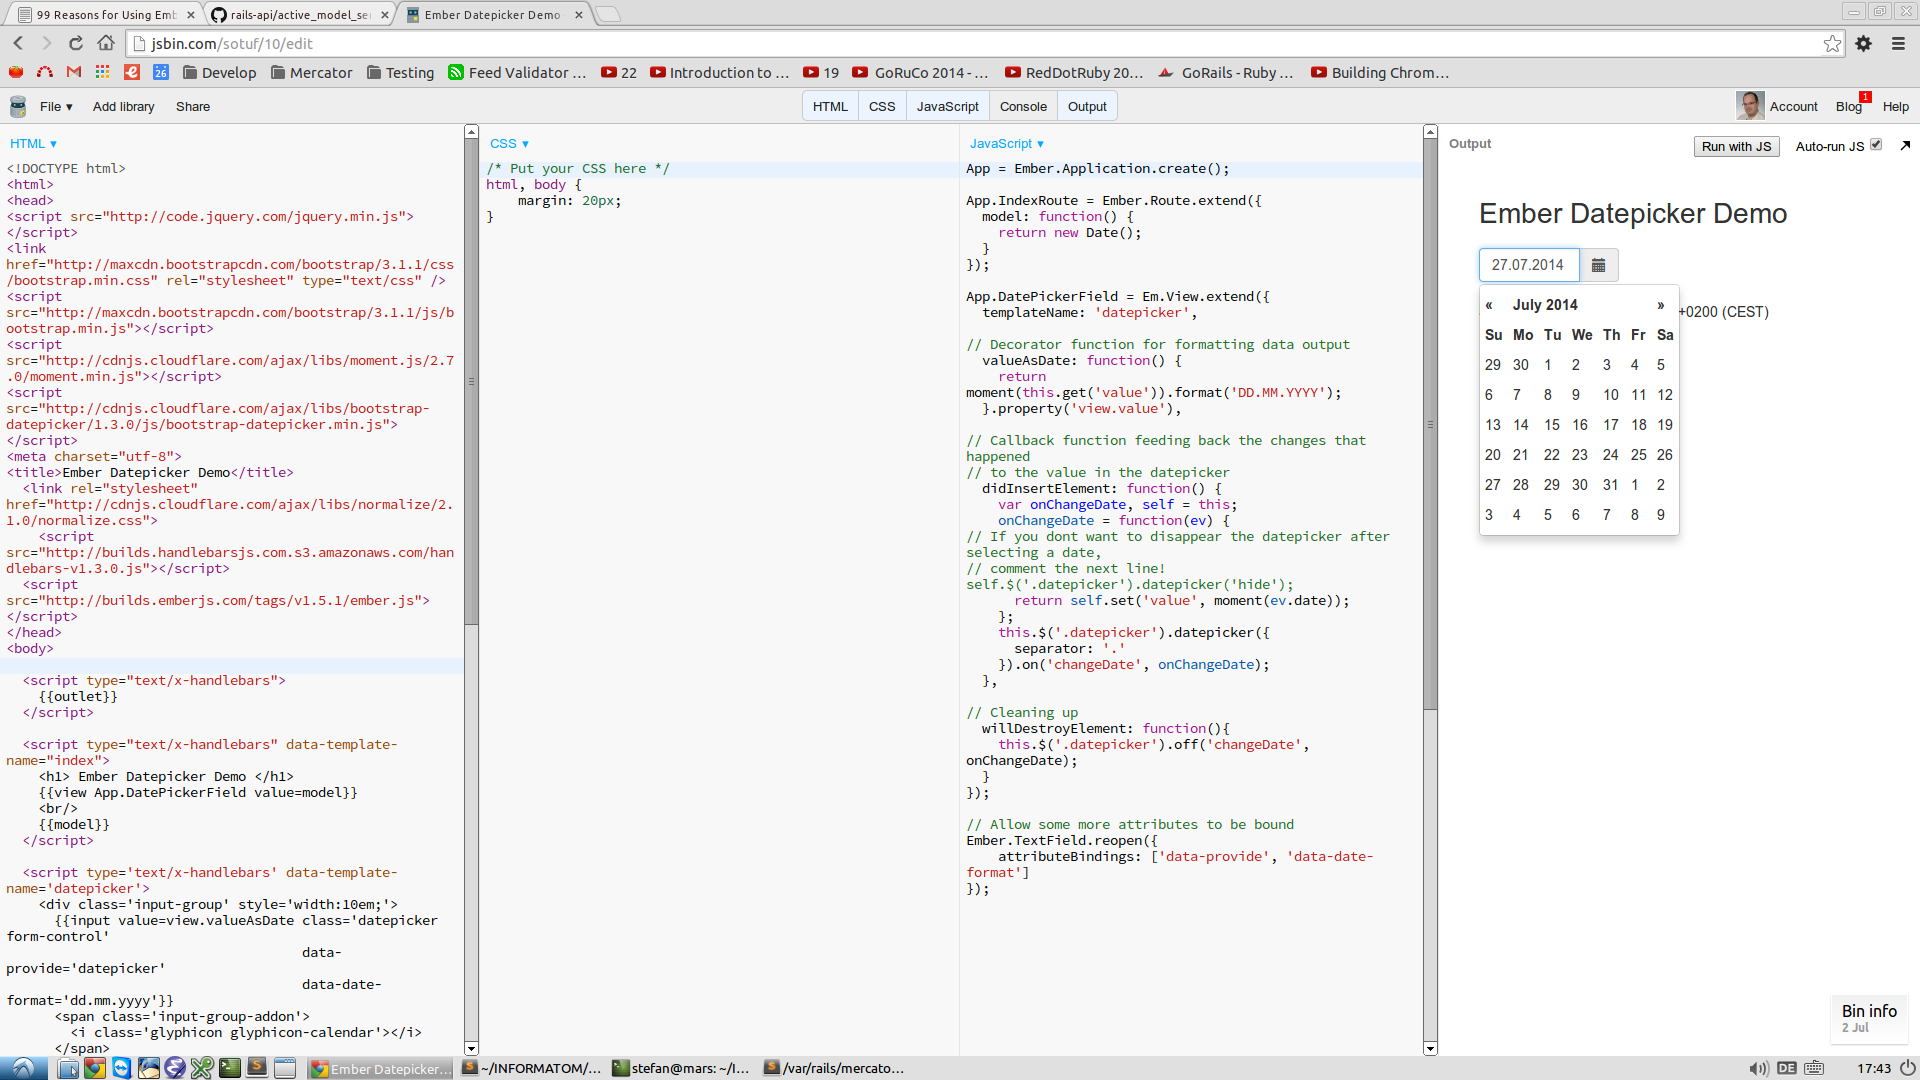The height and width of the screenshot is (1080, 1920).
Task: Bookmark this page with the star icon
Action: coord(1832,43)
